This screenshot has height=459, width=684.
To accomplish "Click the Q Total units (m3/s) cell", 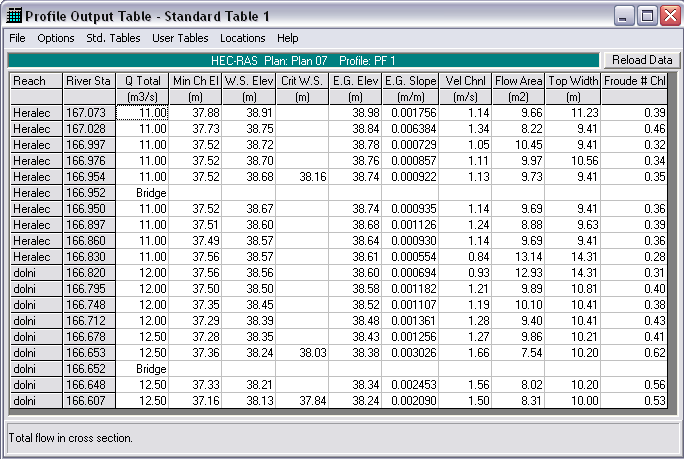I will pos(142,97).
